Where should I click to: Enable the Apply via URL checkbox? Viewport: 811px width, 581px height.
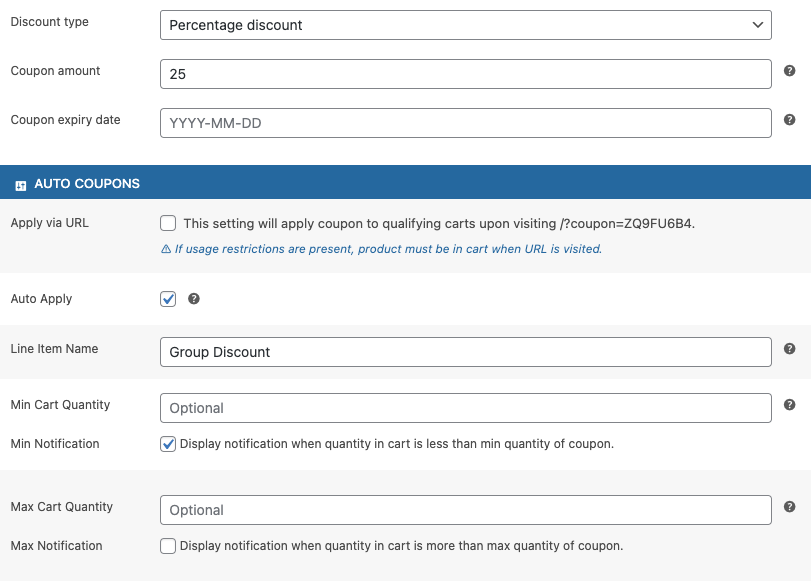point(168,224)
